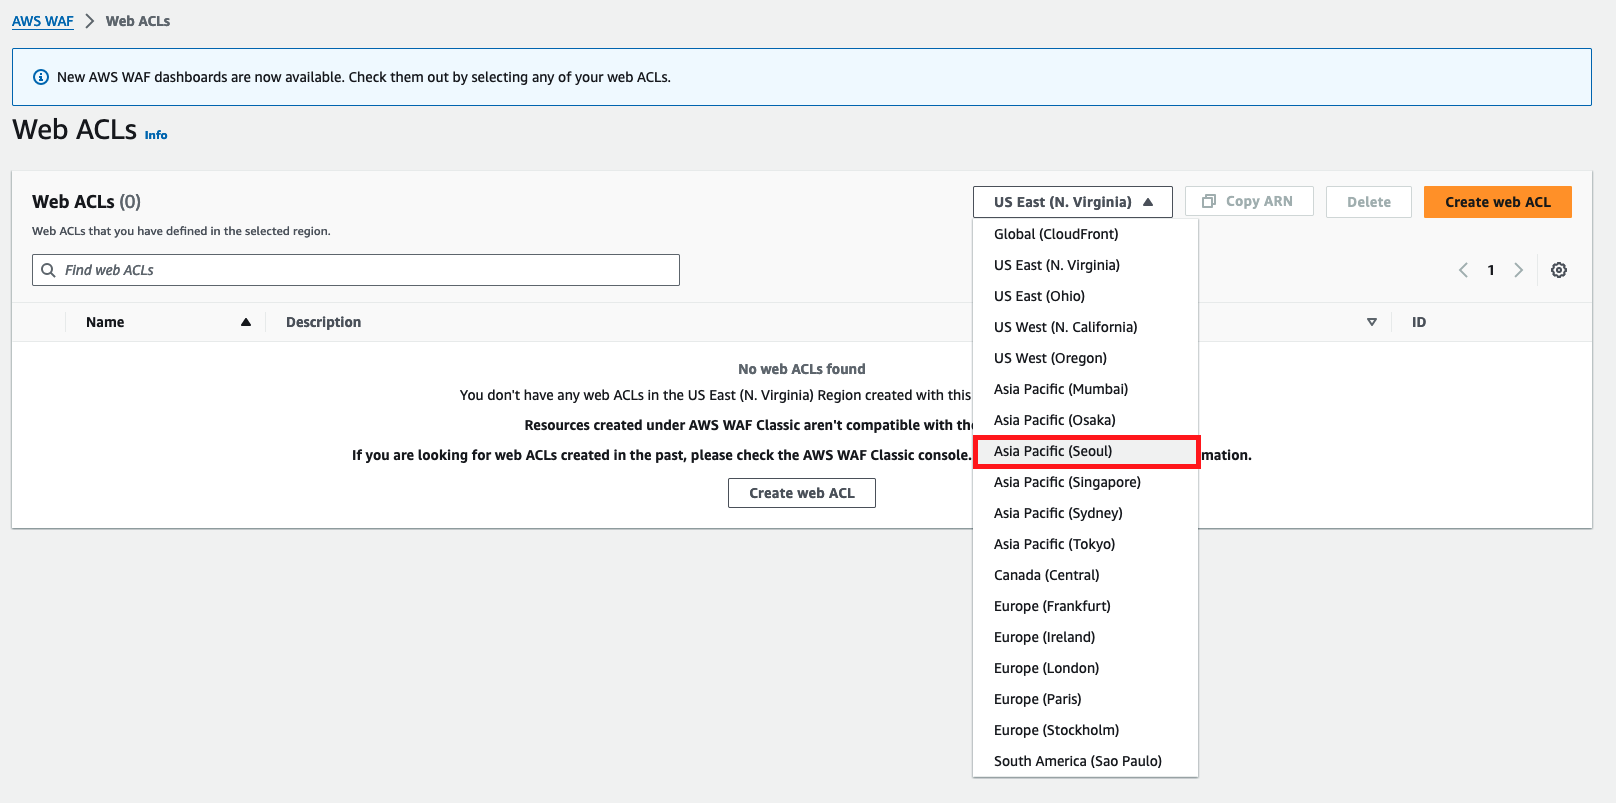Open AWS WAF breadcrumb link
1616x803 pixels.
[x=42, y=21]
